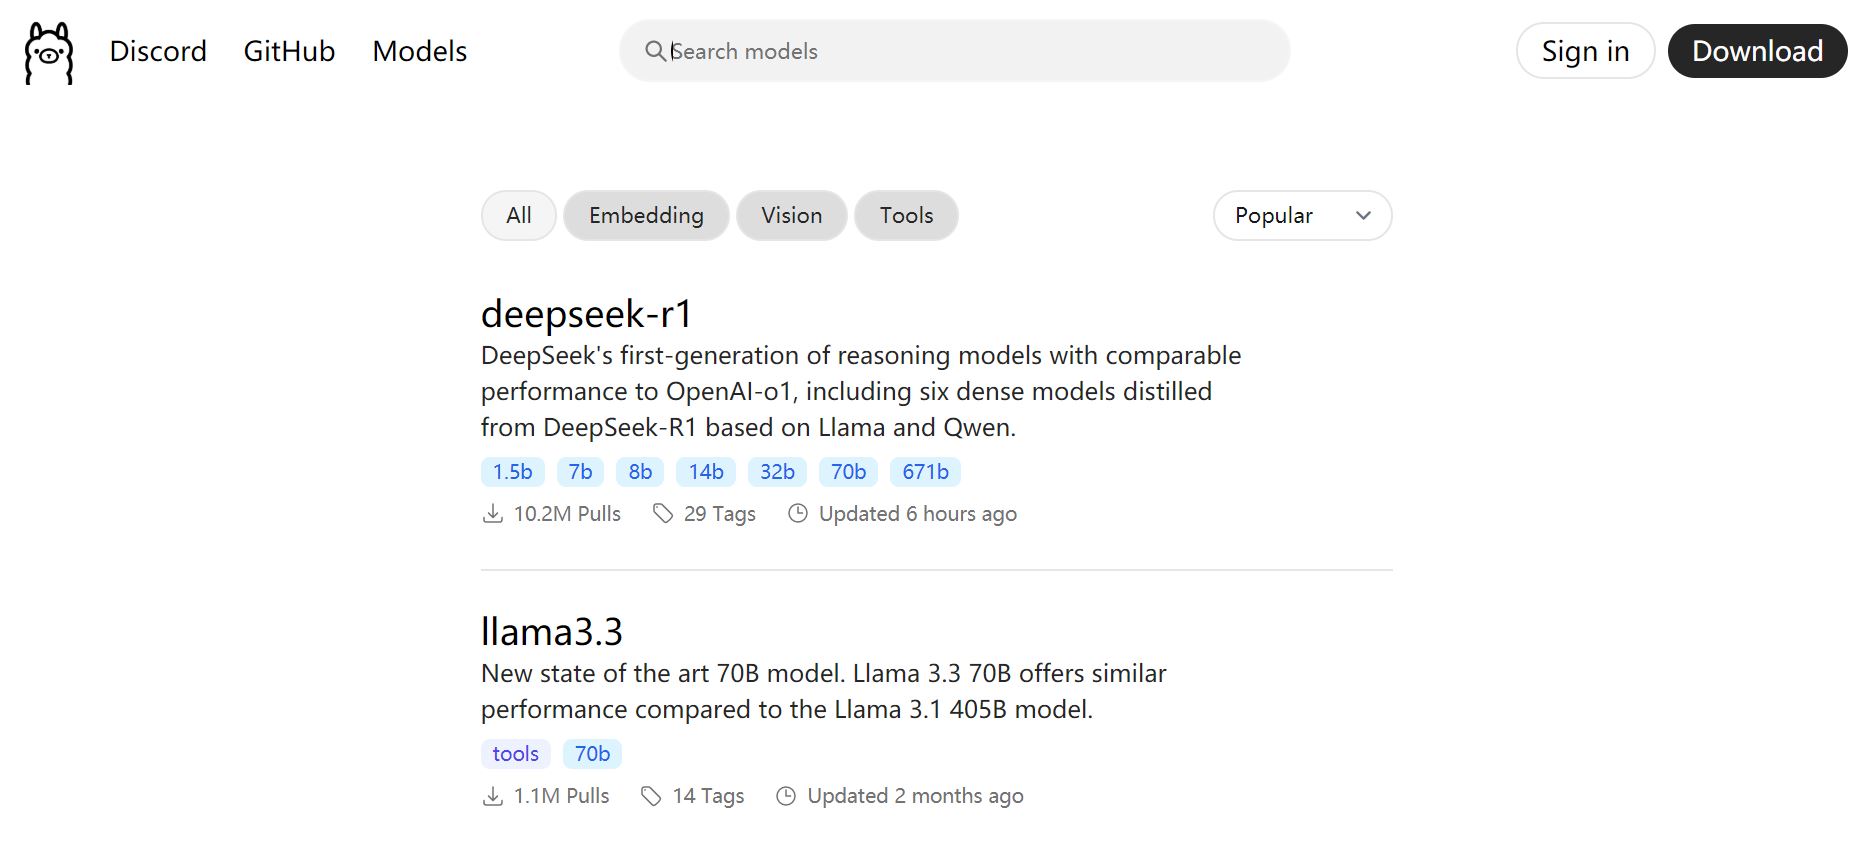
Task: Click the llama3.3 tags icon
Action: pyautogui.click(x=651, y=796)
